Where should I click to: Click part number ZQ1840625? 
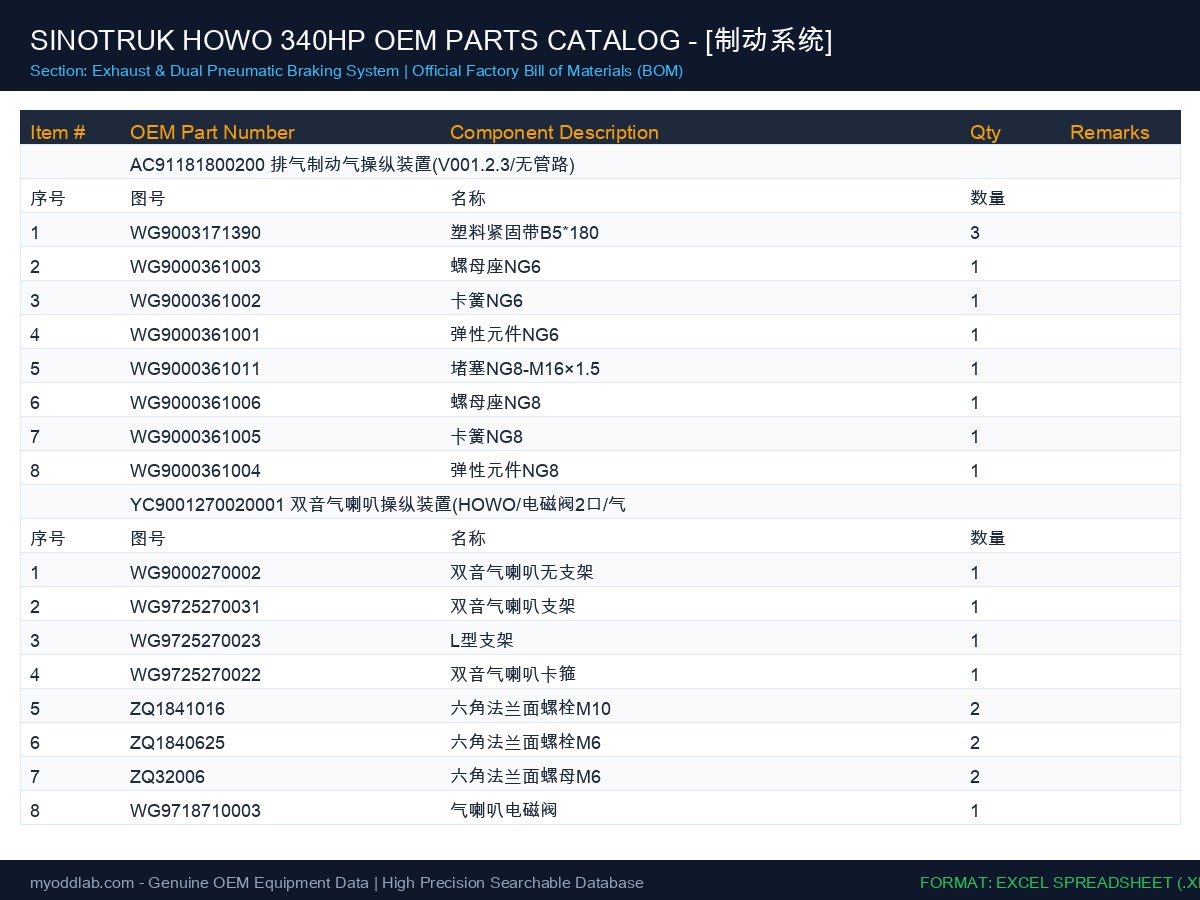(x=177, y=743)
